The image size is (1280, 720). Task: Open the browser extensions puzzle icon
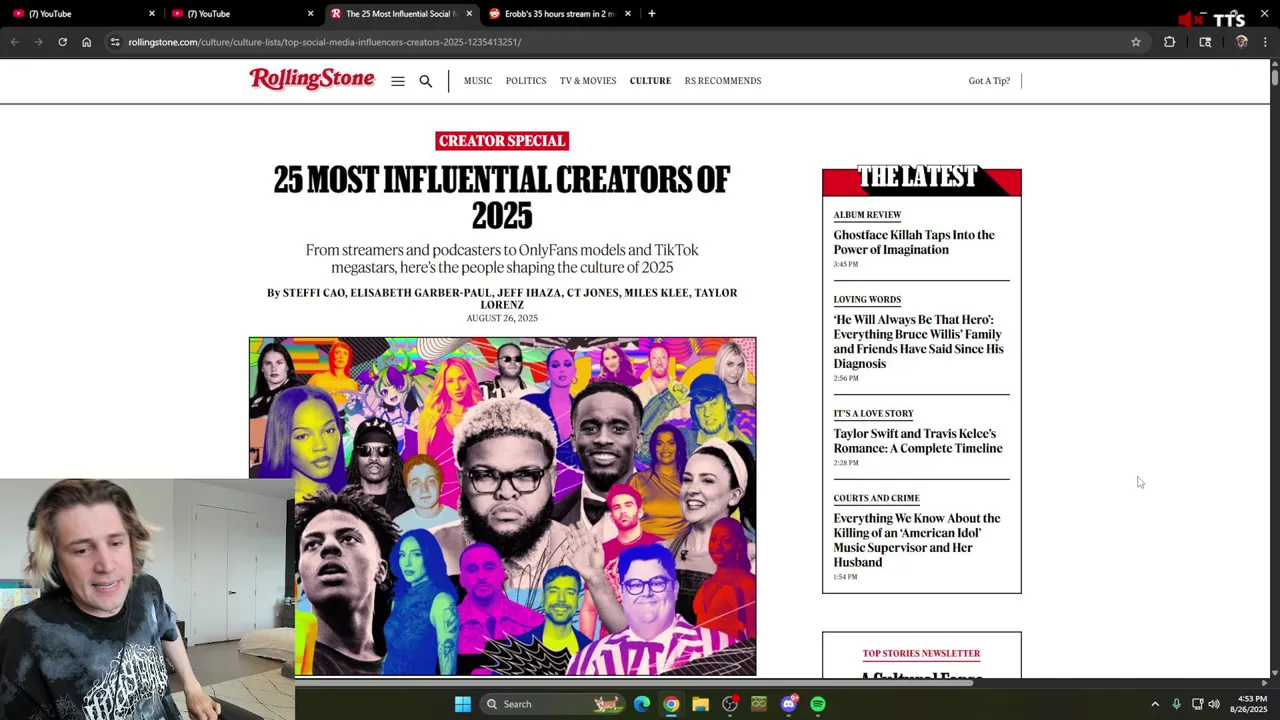1169,42
